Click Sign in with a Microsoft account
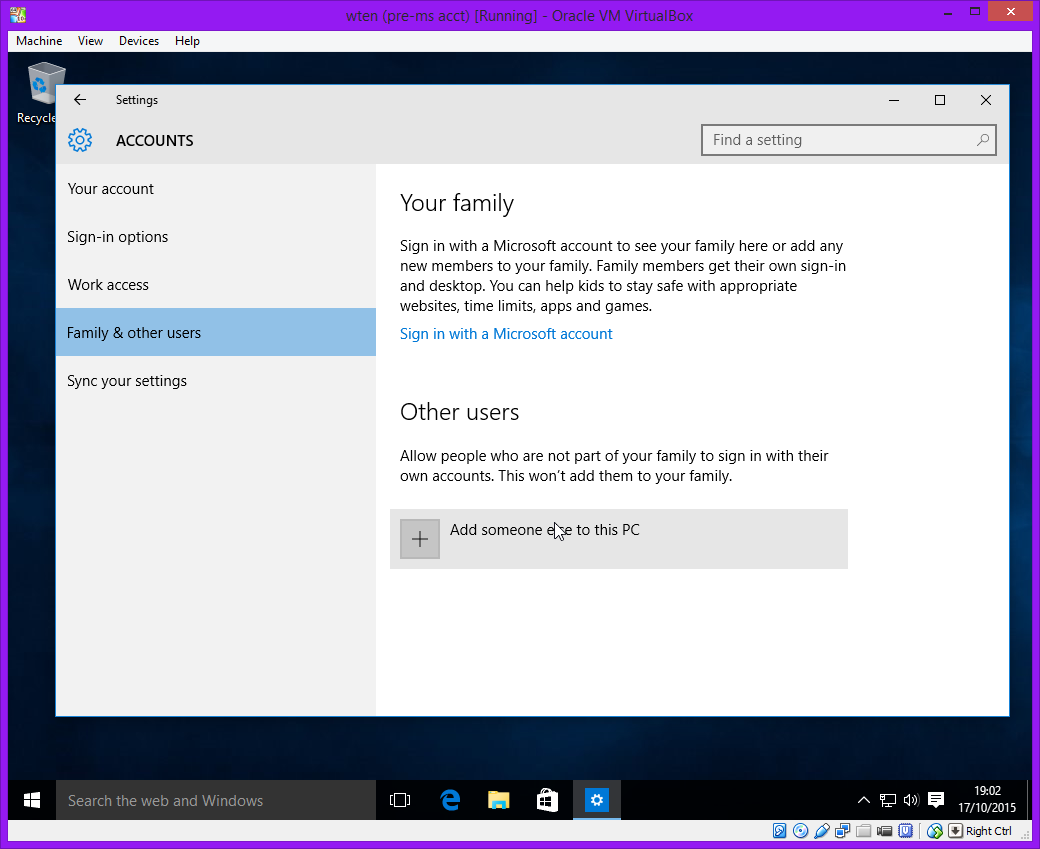This screenshot has height=849, width=1040. 506,334
